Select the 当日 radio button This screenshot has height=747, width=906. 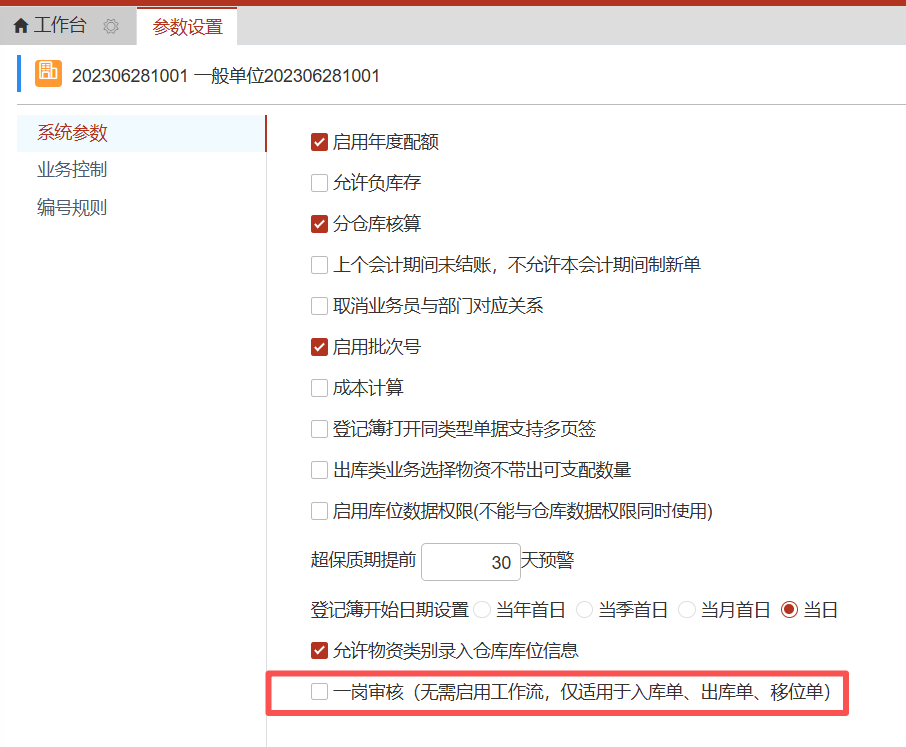[x=789, y=610]
